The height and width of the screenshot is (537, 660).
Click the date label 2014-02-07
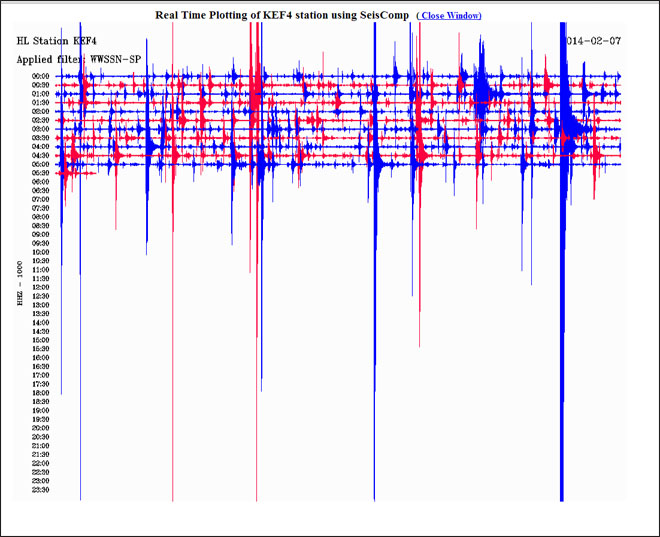[594, 41]
